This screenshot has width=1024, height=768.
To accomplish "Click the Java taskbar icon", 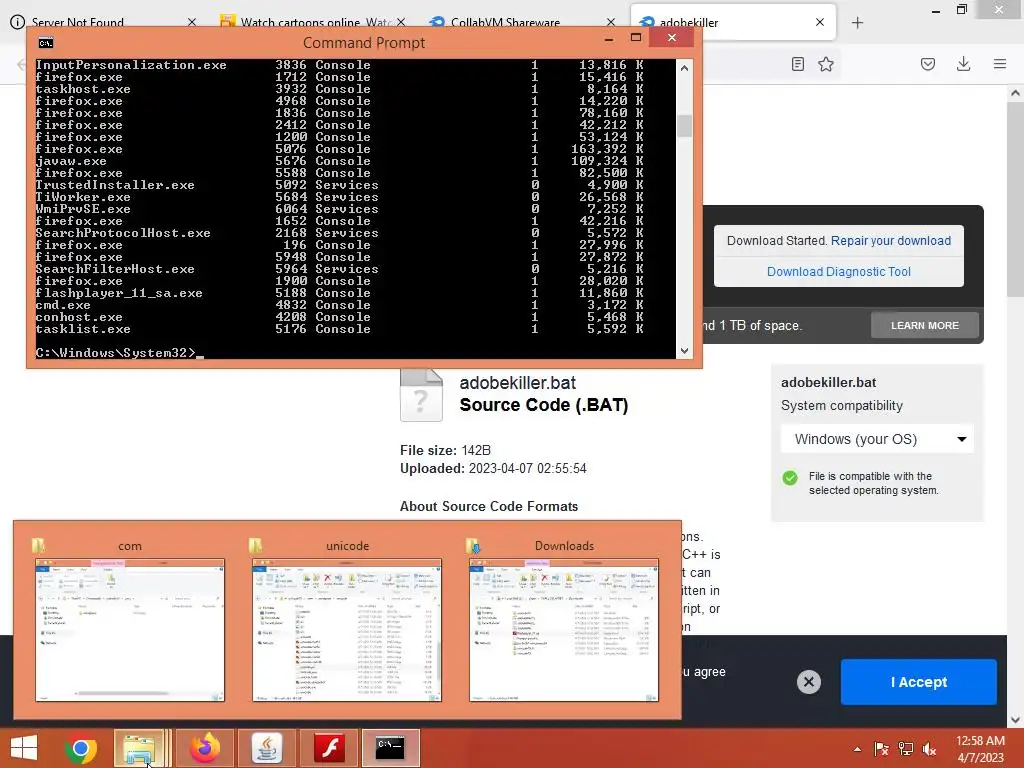I will (266, 748).
